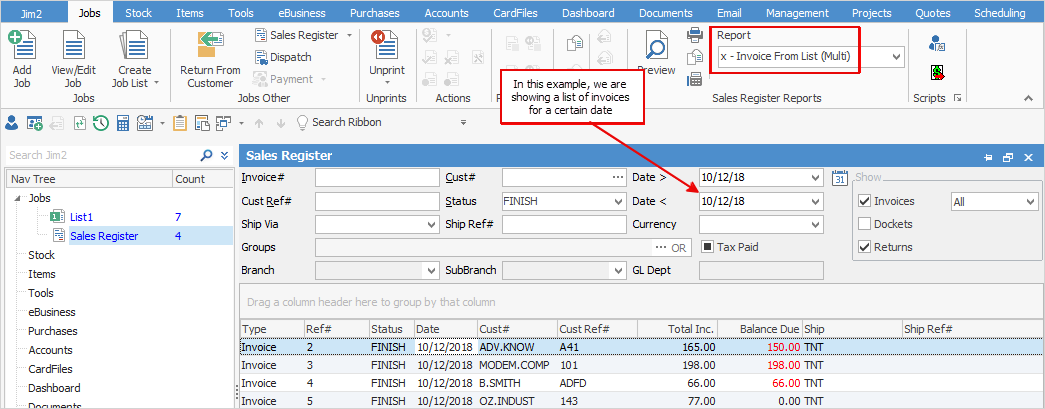Click the green history clock icon

pos(101,123)
